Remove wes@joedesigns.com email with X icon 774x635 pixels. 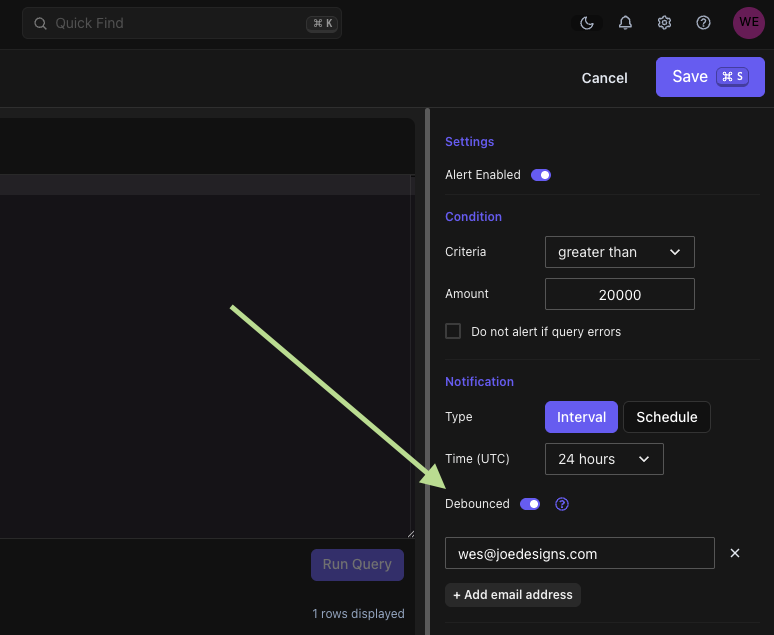[735, 553]
